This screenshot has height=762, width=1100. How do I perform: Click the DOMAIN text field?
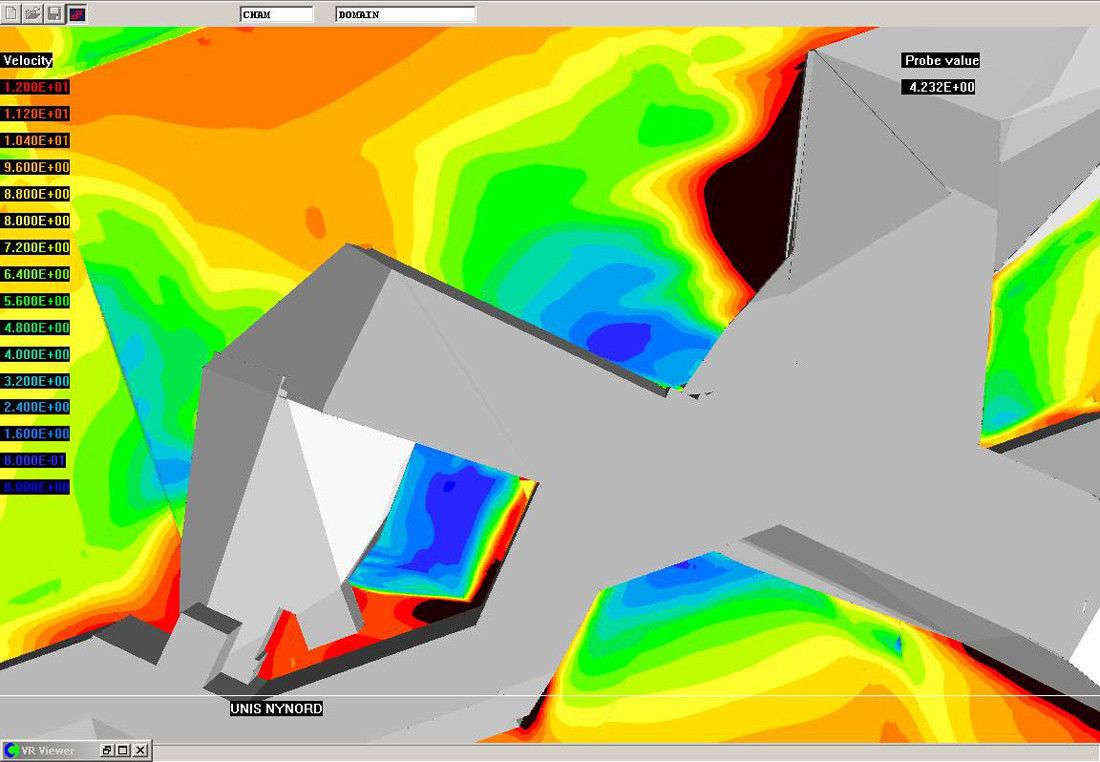tap(405, 14)
